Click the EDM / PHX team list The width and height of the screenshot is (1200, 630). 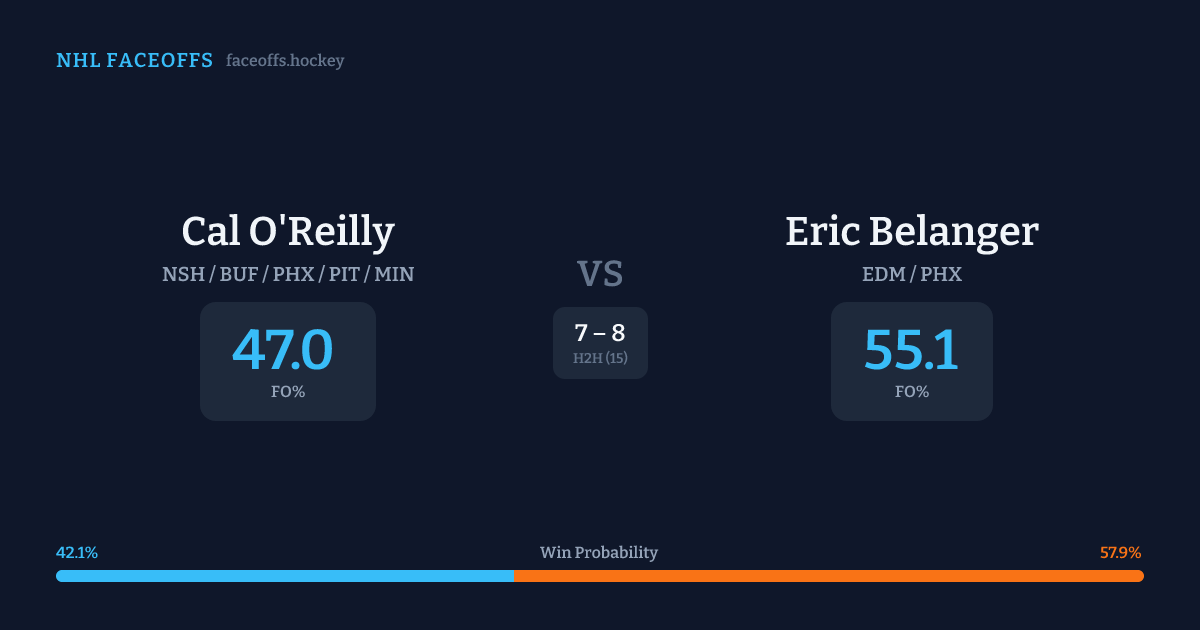[x=912, y=274]
